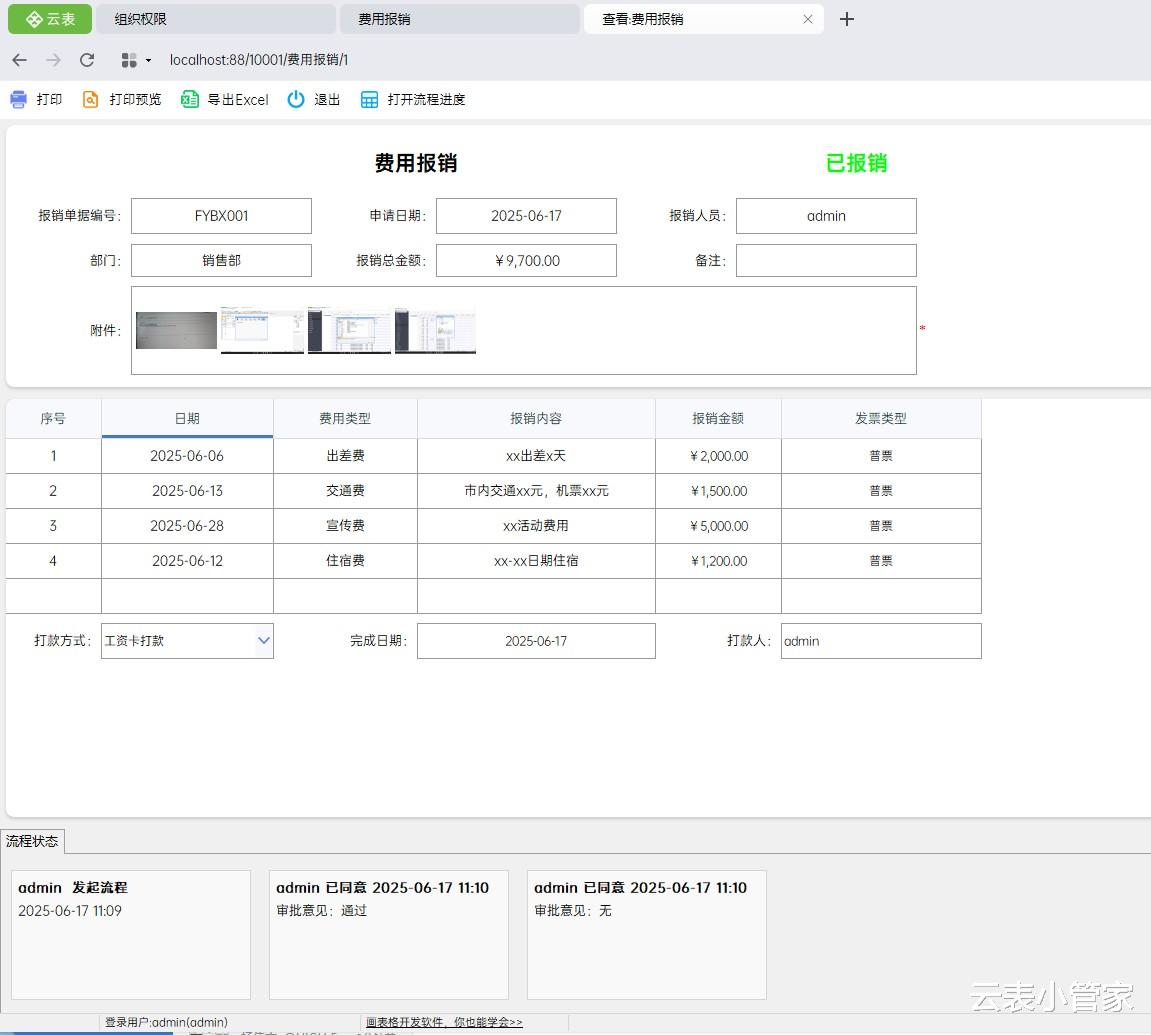Go back with the browser back arrow
1151x1035 pixels.
pos(20,60)
